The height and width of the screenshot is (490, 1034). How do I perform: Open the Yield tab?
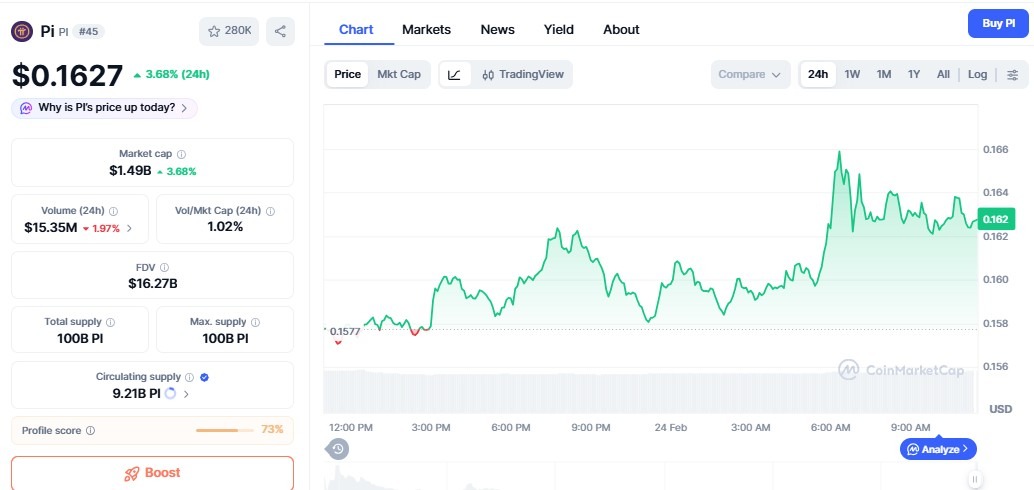(559, 30)
